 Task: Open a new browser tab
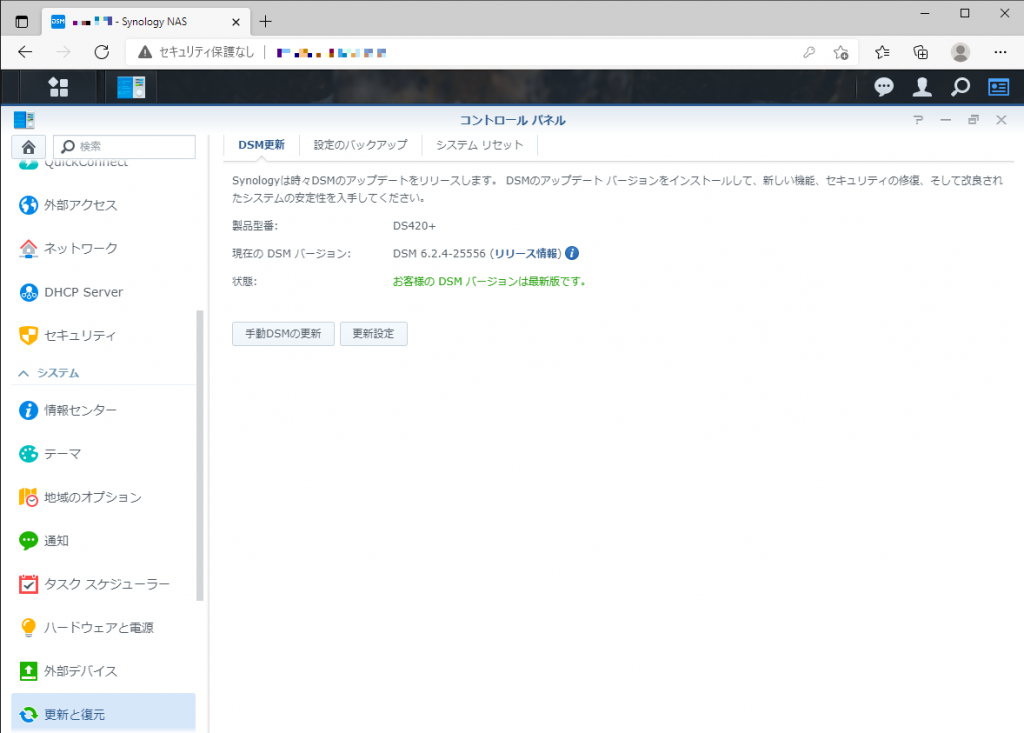(265, 22)
